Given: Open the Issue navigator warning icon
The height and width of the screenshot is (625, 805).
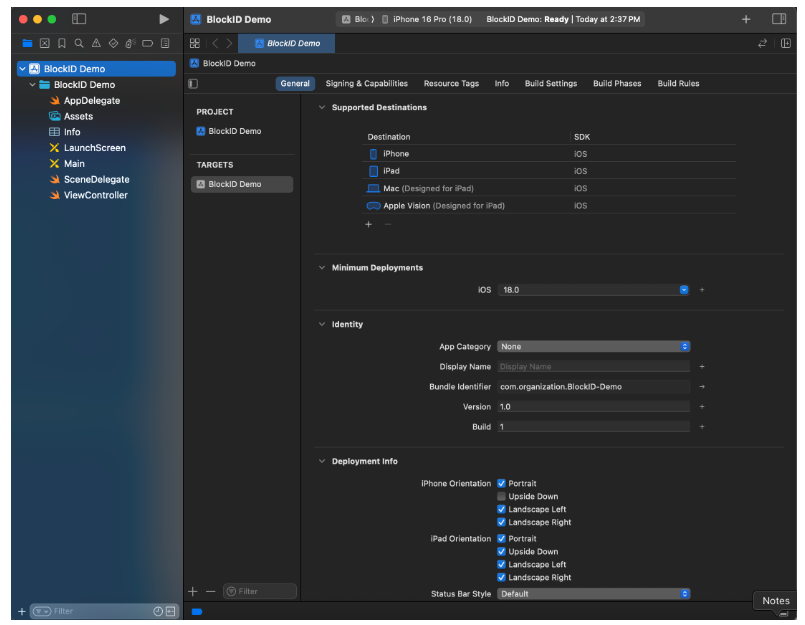Looking at the screenshot, I should coord(96,43).
